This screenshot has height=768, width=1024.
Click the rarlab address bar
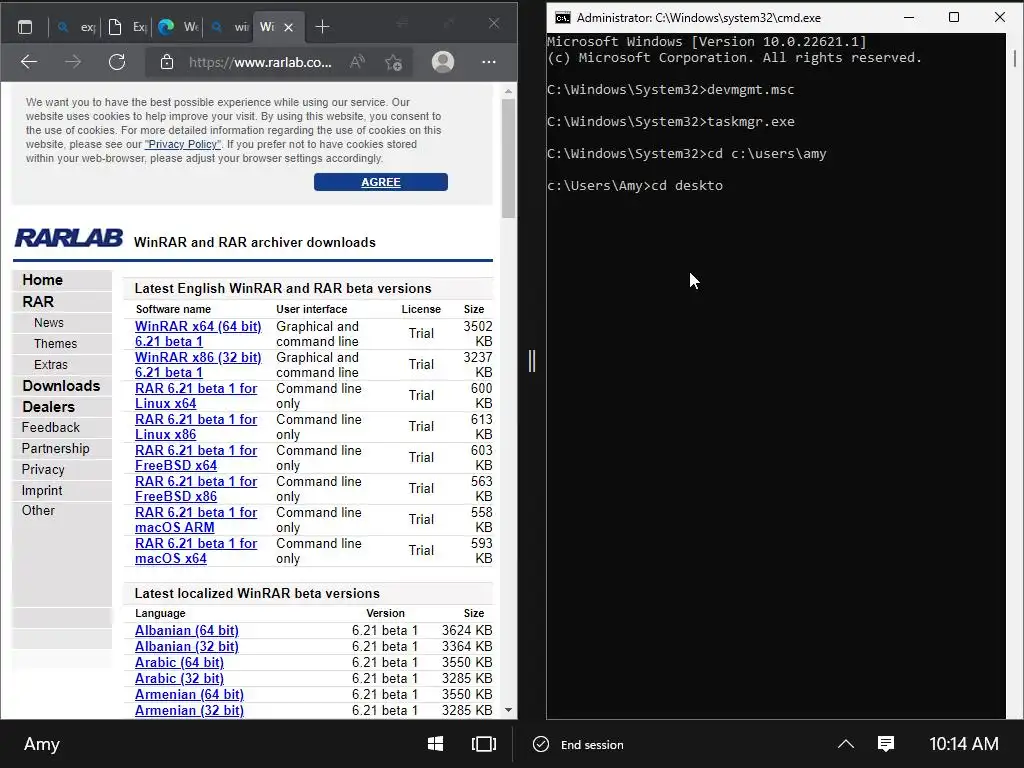260,63
